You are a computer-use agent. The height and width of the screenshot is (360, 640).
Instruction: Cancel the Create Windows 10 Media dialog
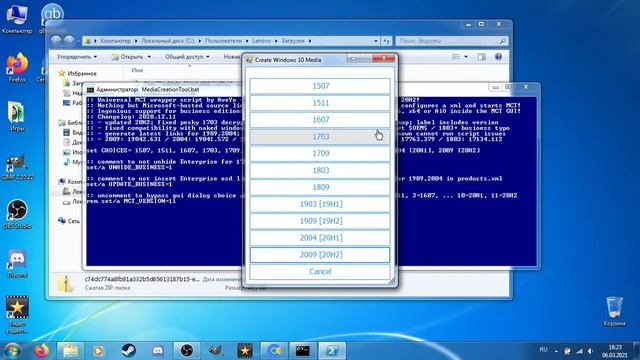click(x=320, y=271)
